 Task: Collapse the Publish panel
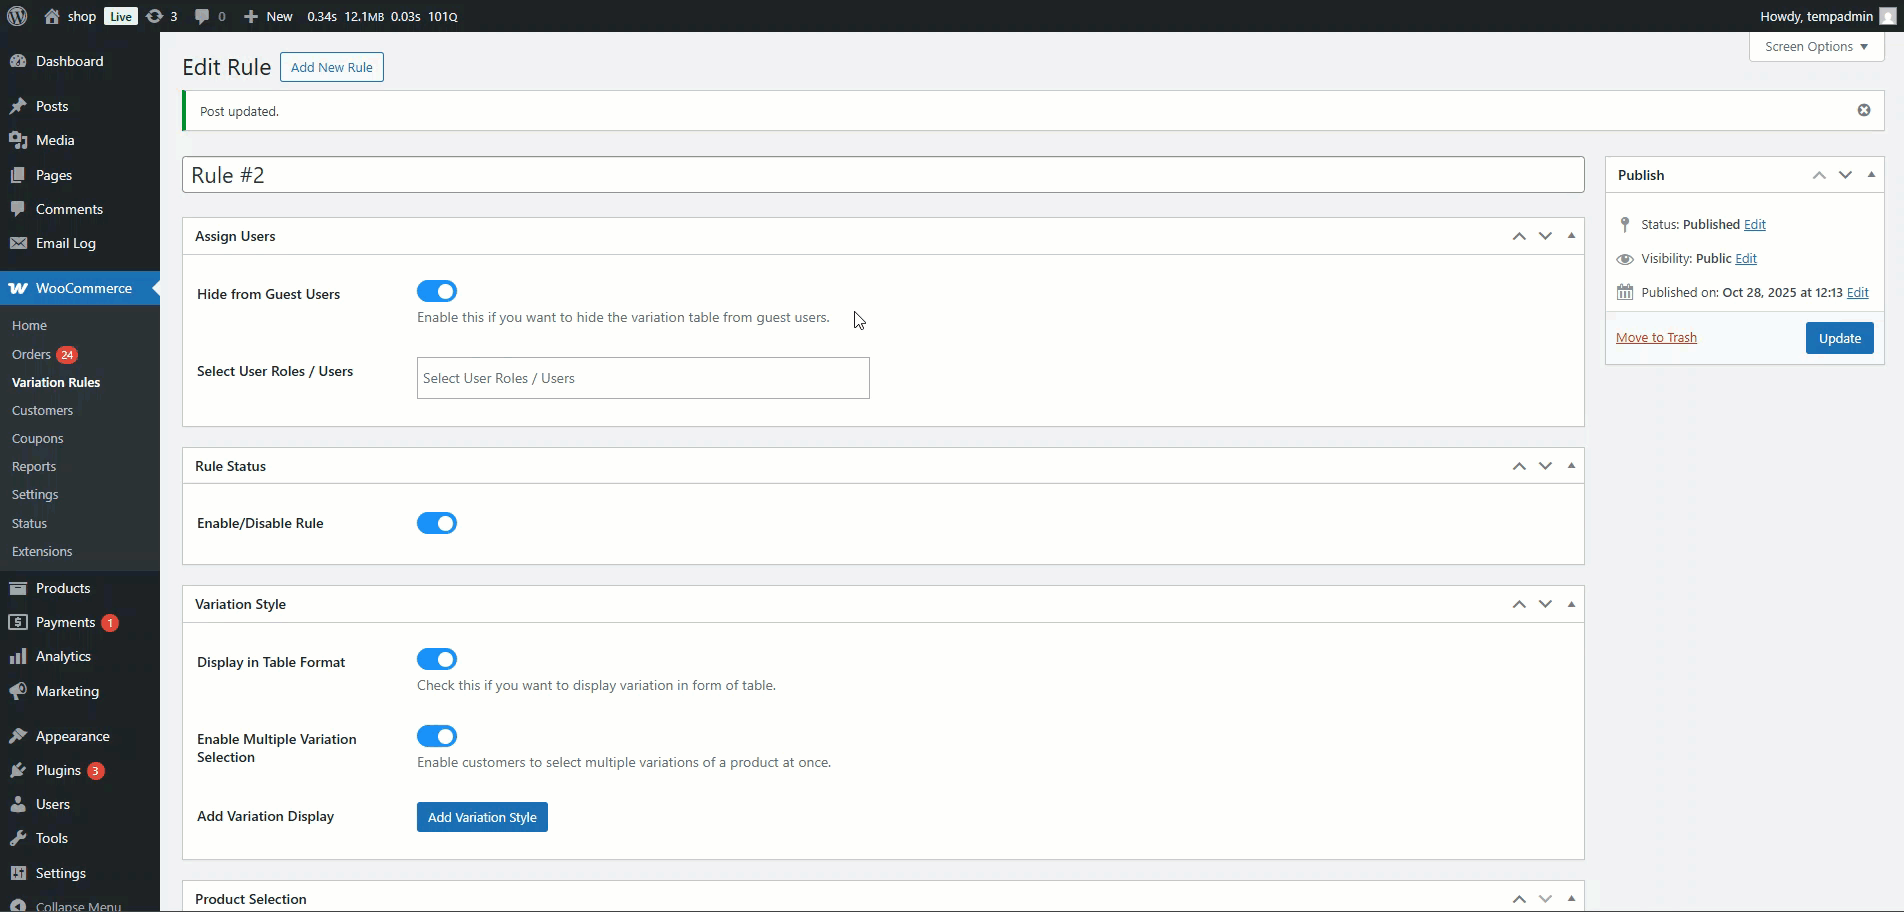point(1871,175)
